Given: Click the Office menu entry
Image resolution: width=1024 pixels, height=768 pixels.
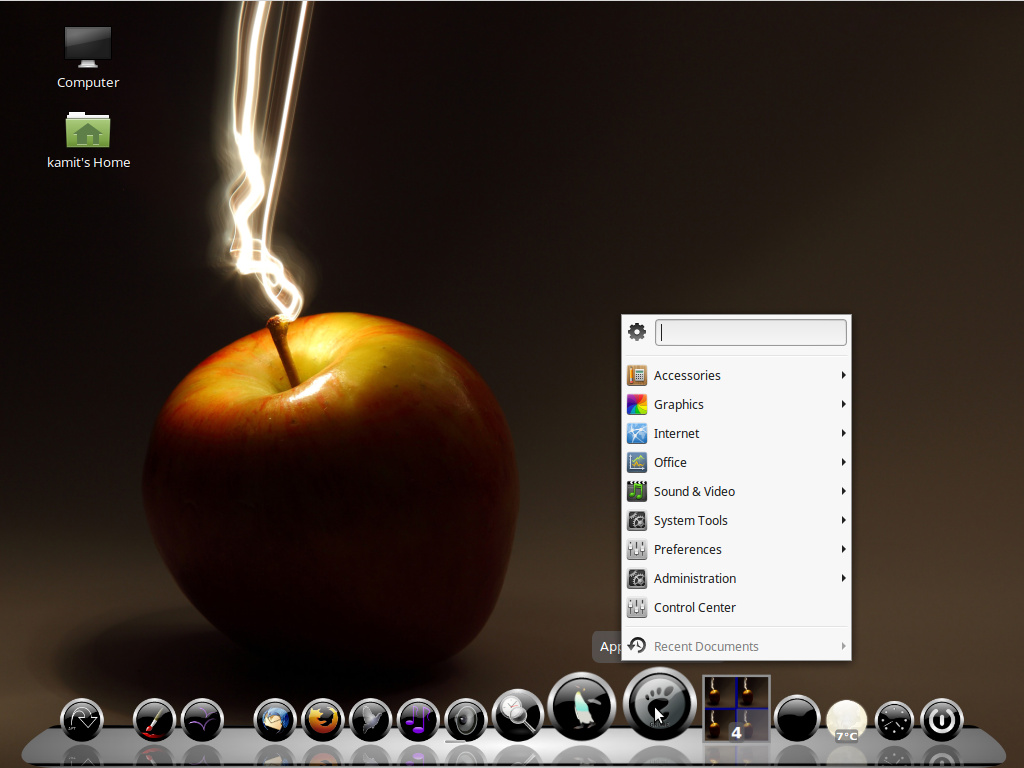Looking at the screenshot, I should (670, 462).
